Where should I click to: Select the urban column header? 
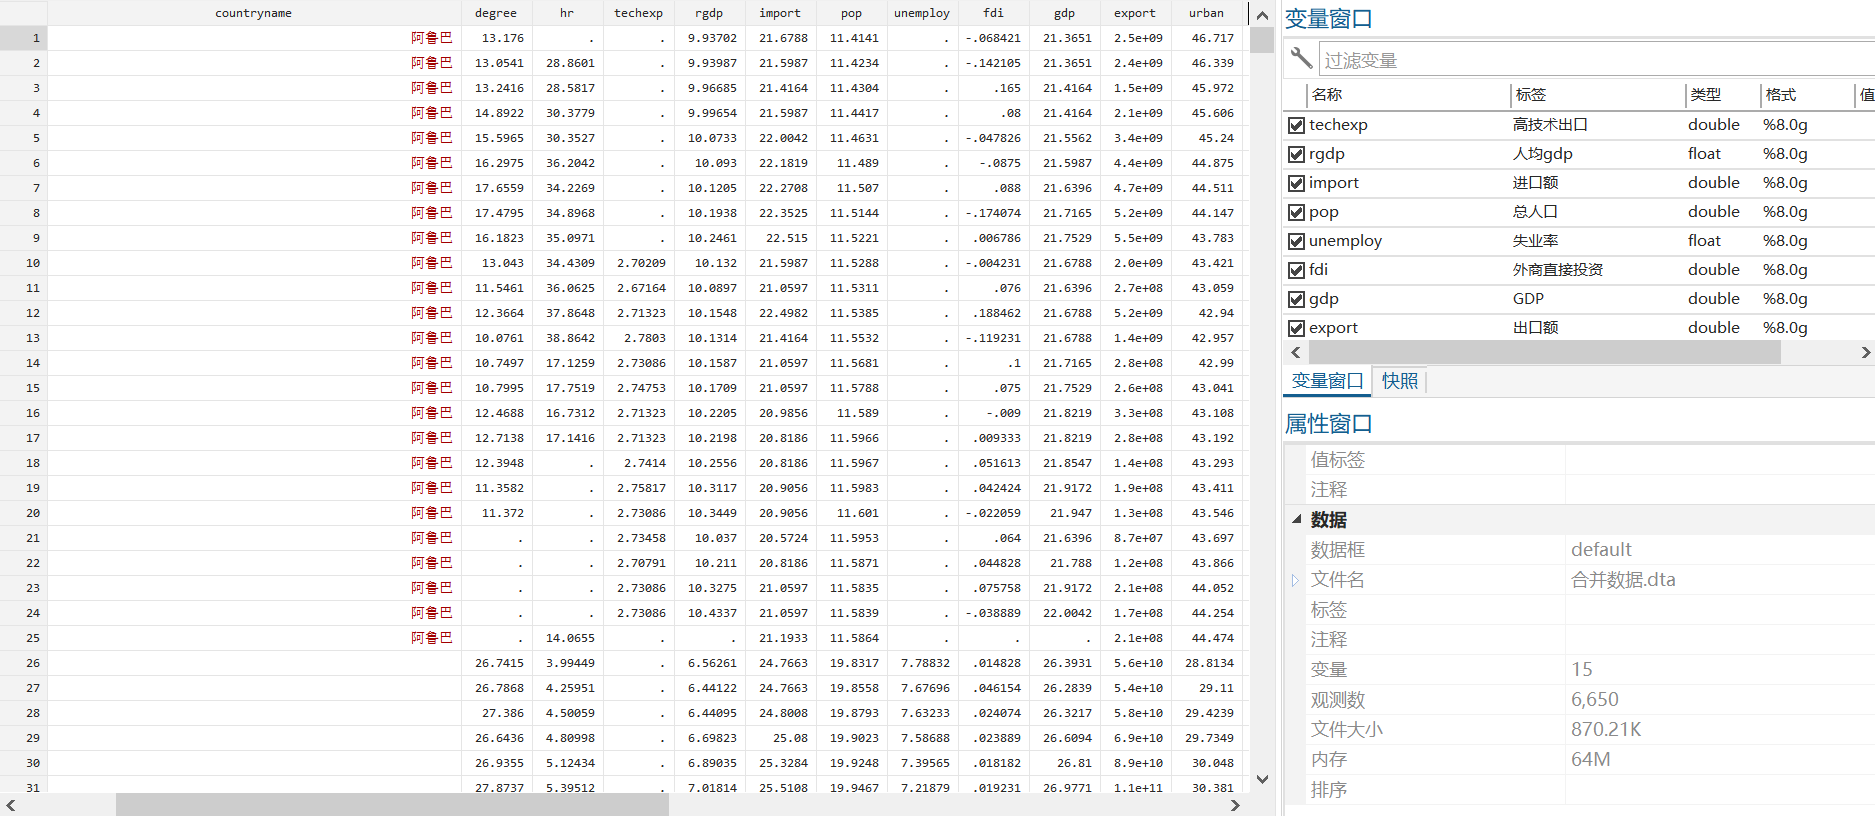1206,13
